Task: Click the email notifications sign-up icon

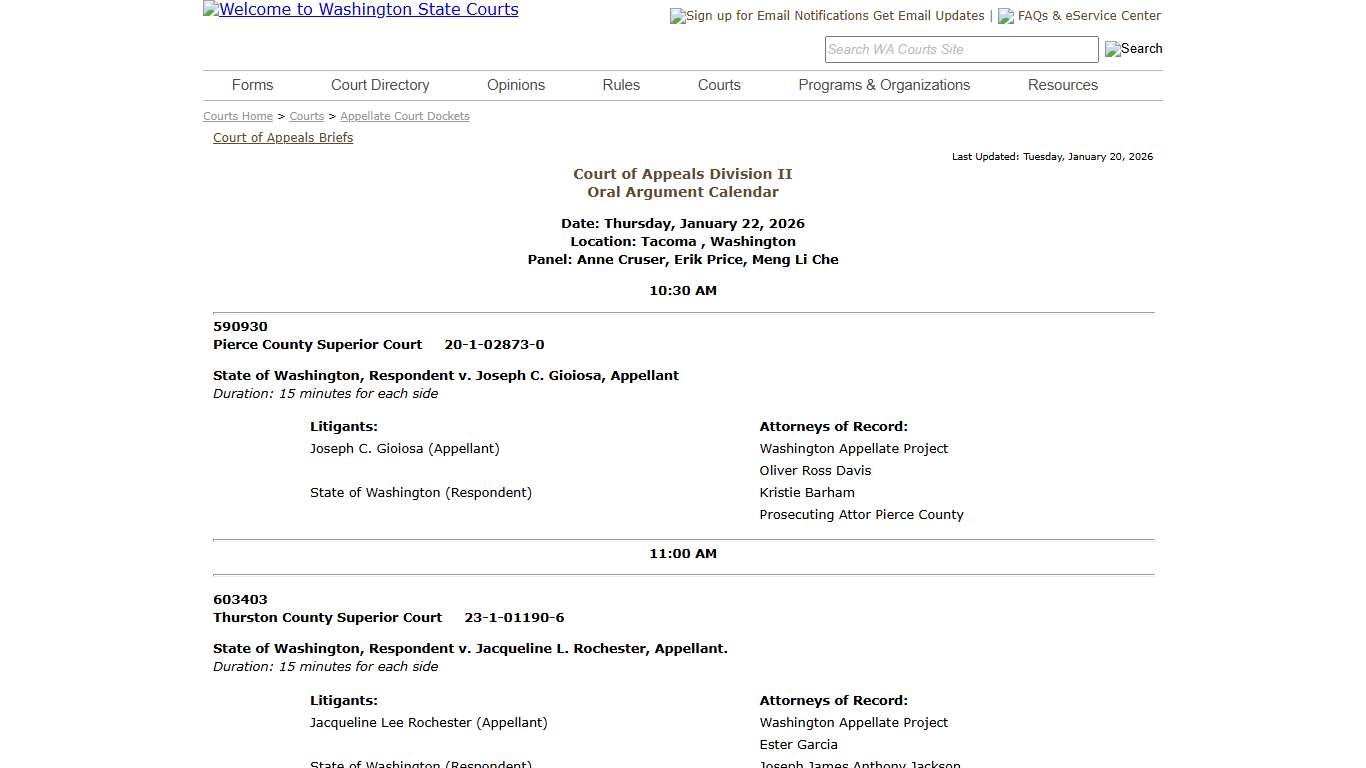Action: click(x=677, y=15)
